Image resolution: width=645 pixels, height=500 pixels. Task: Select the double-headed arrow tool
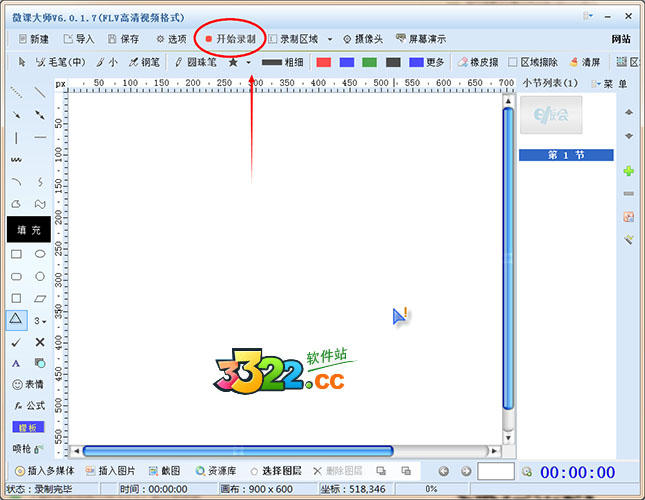pos(40,115)
